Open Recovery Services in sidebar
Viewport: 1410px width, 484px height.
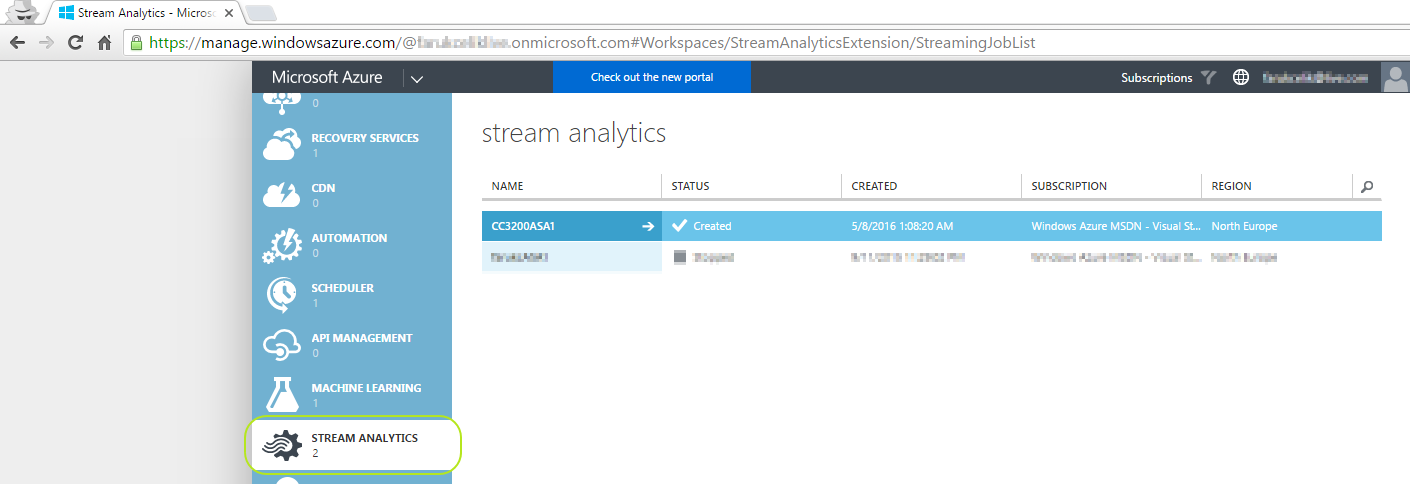352,144
